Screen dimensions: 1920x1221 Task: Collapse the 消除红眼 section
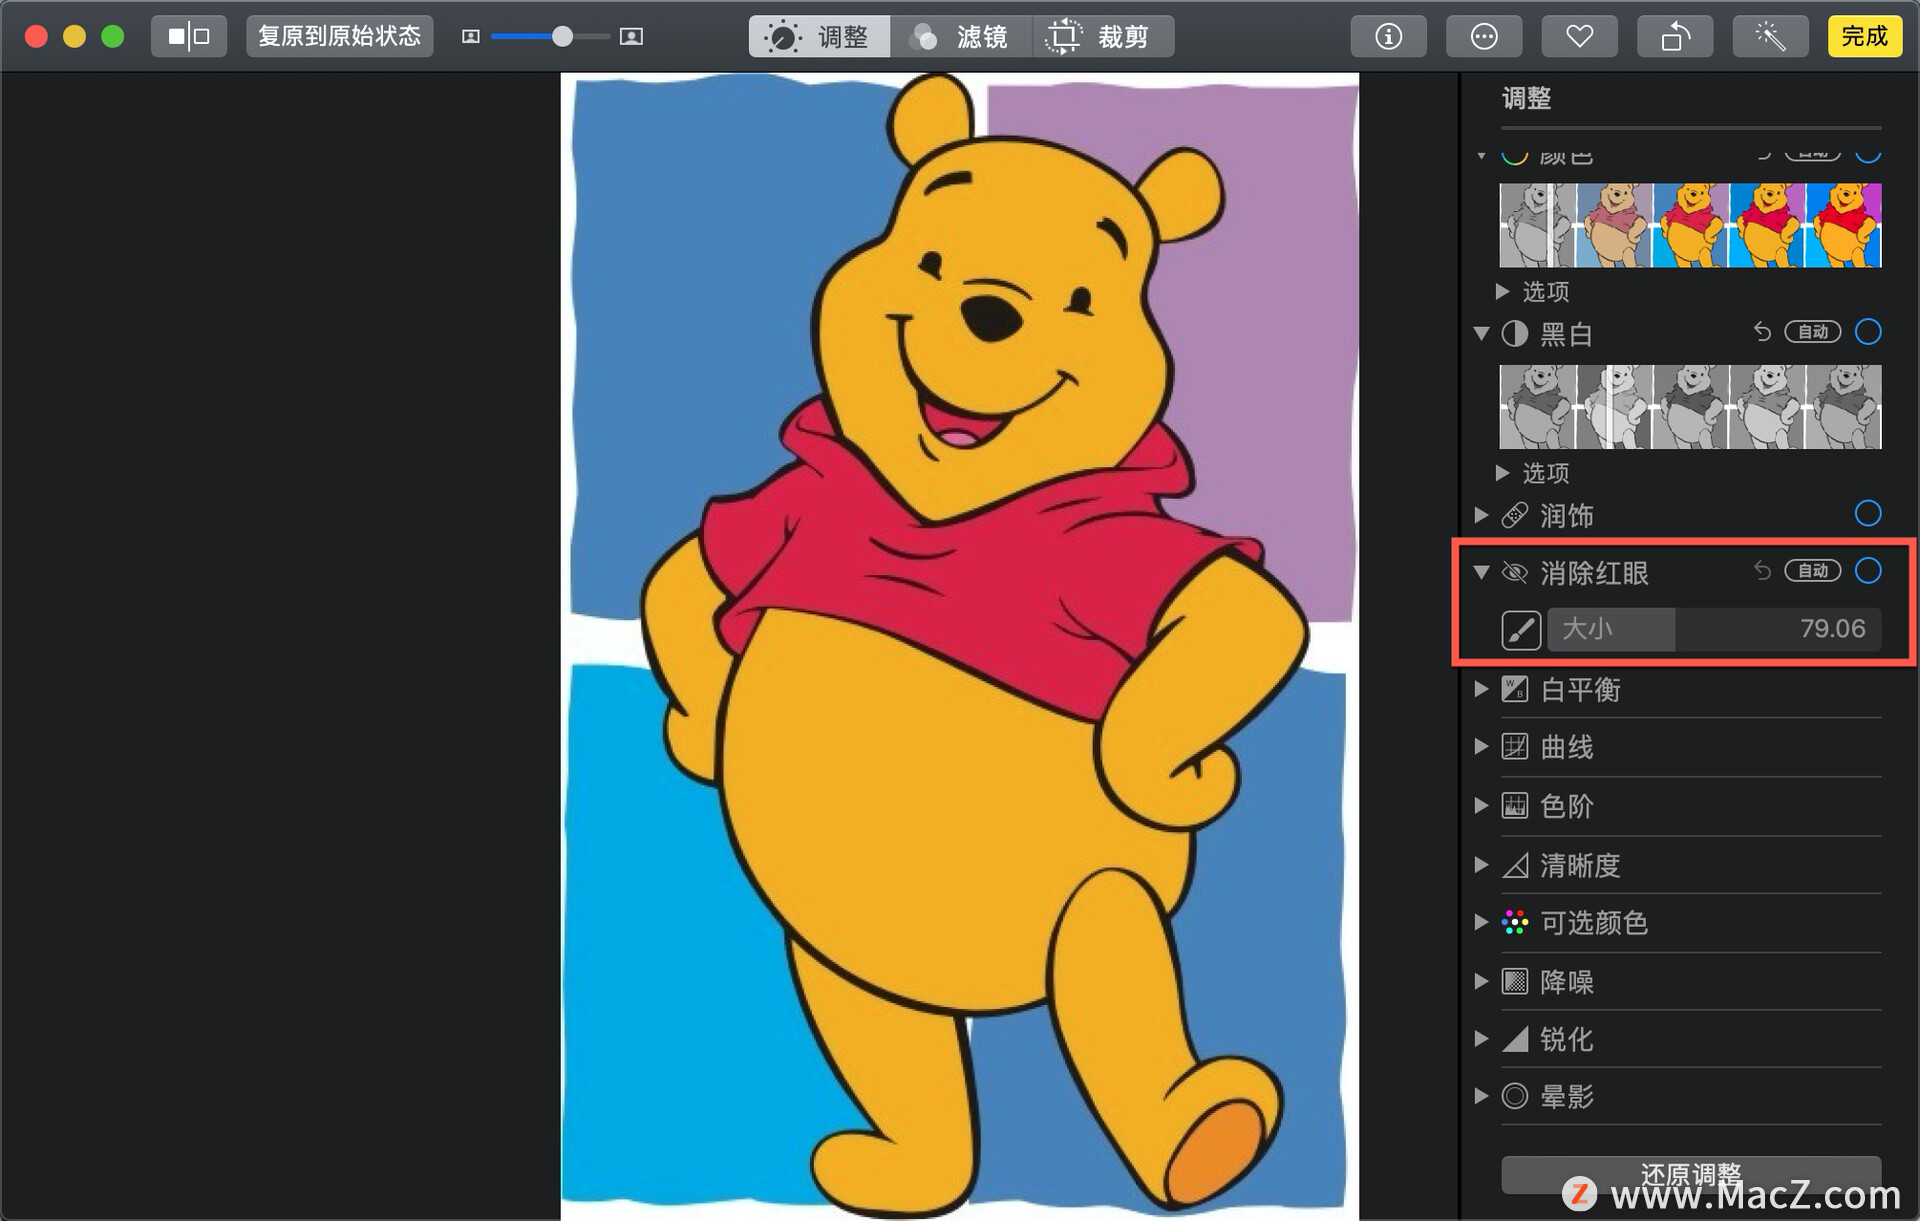(x=1482, y=572)
